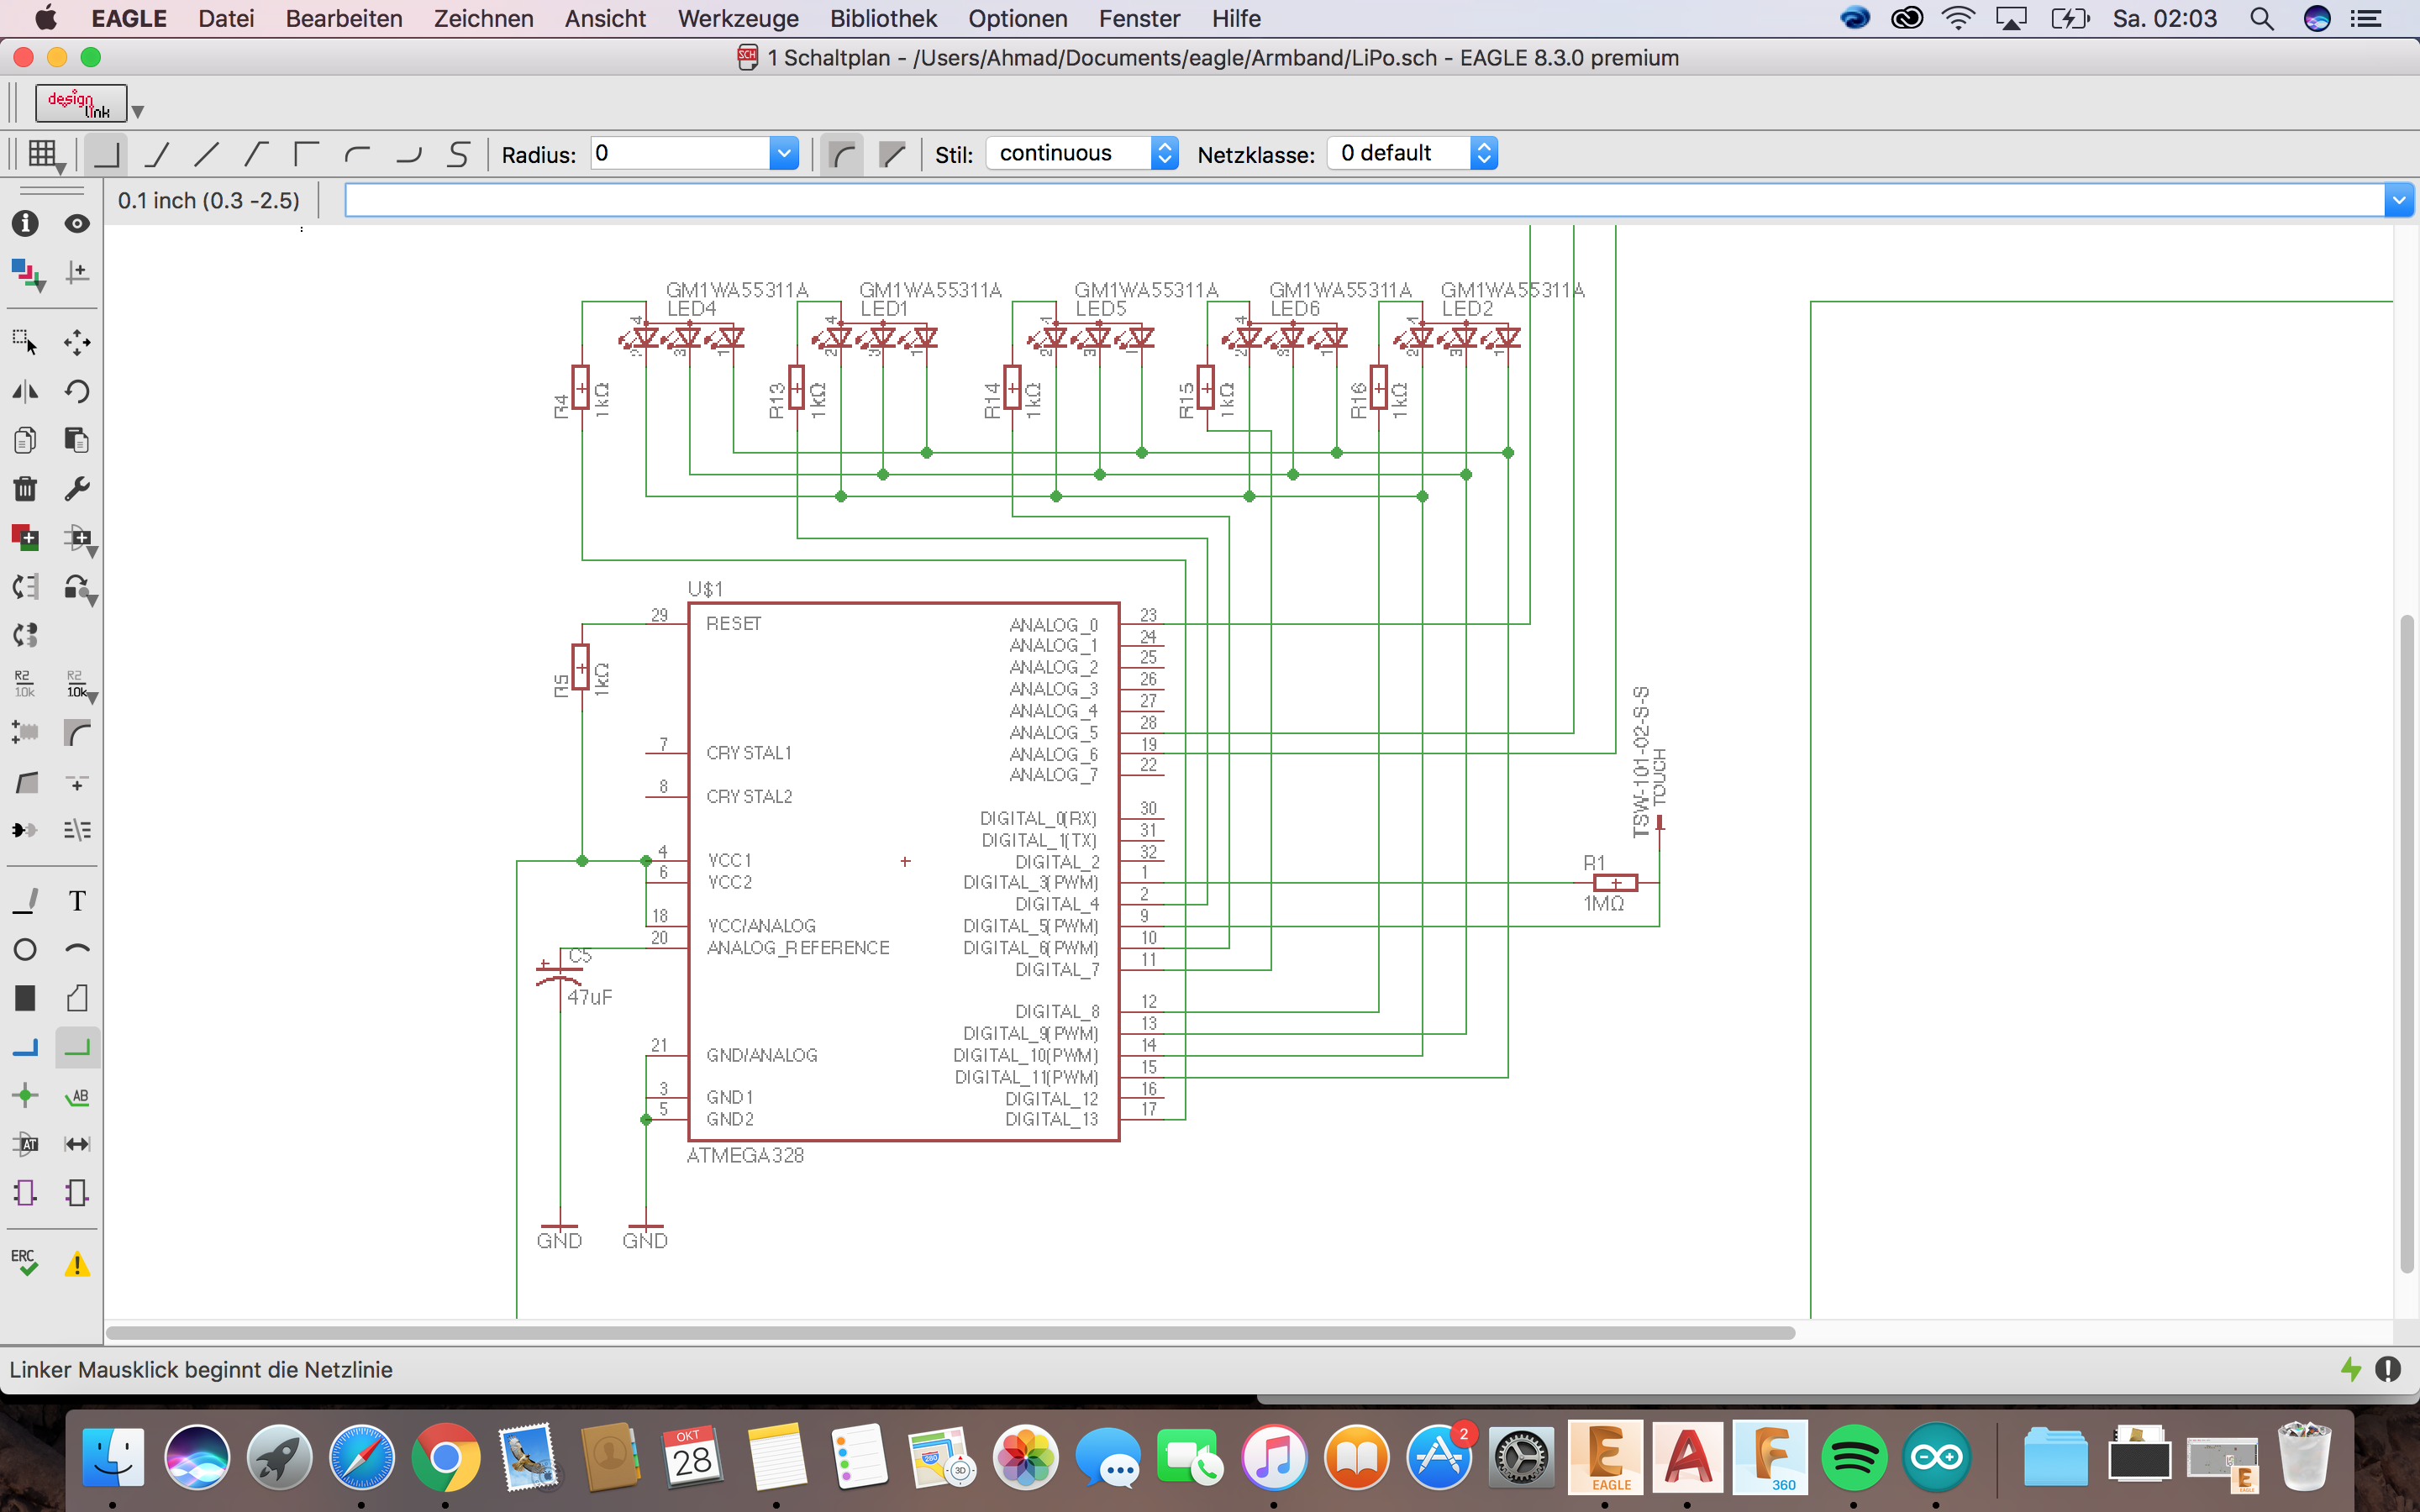The height and width of the screenshot is (1512, 2420).
Task: Select the Polygon tool
Action: (x=77, y=998)
